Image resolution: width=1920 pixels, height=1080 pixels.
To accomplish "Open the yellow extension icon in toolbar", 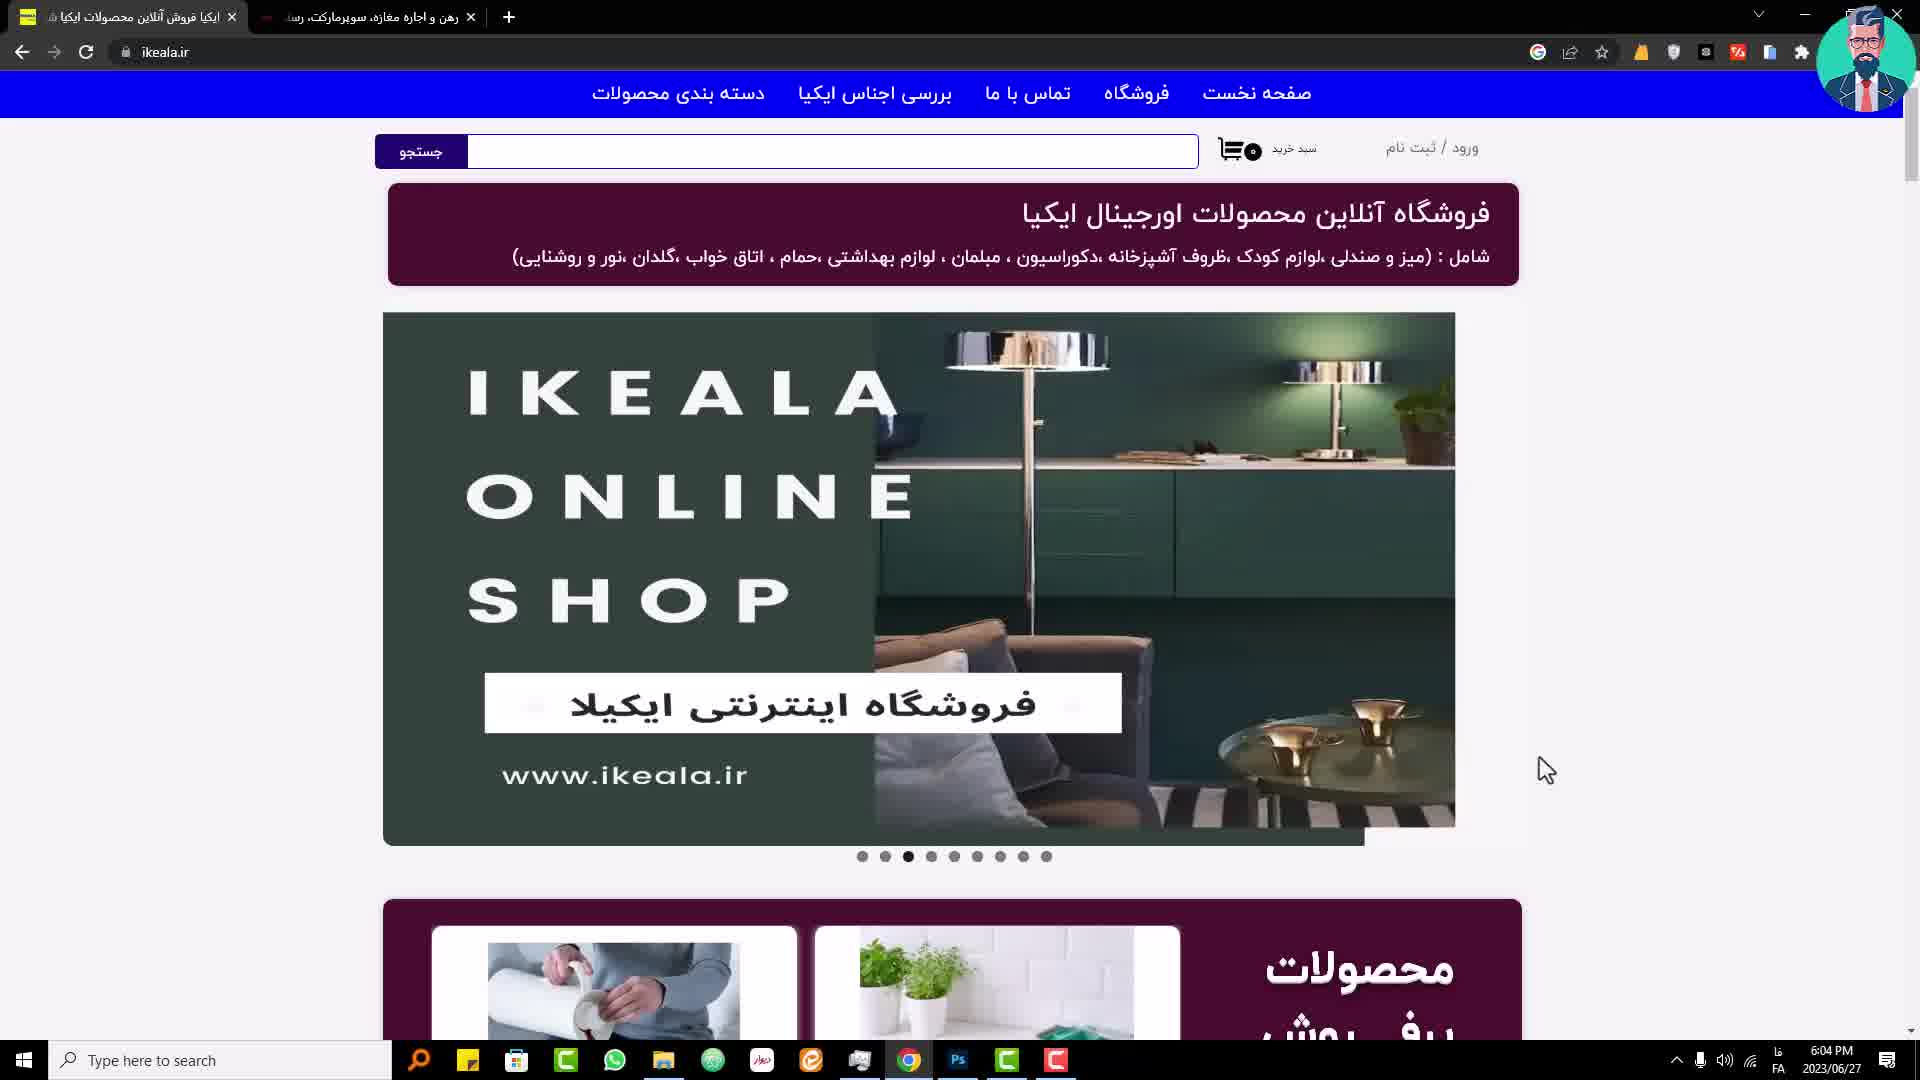I will [x=1641, y=52].
